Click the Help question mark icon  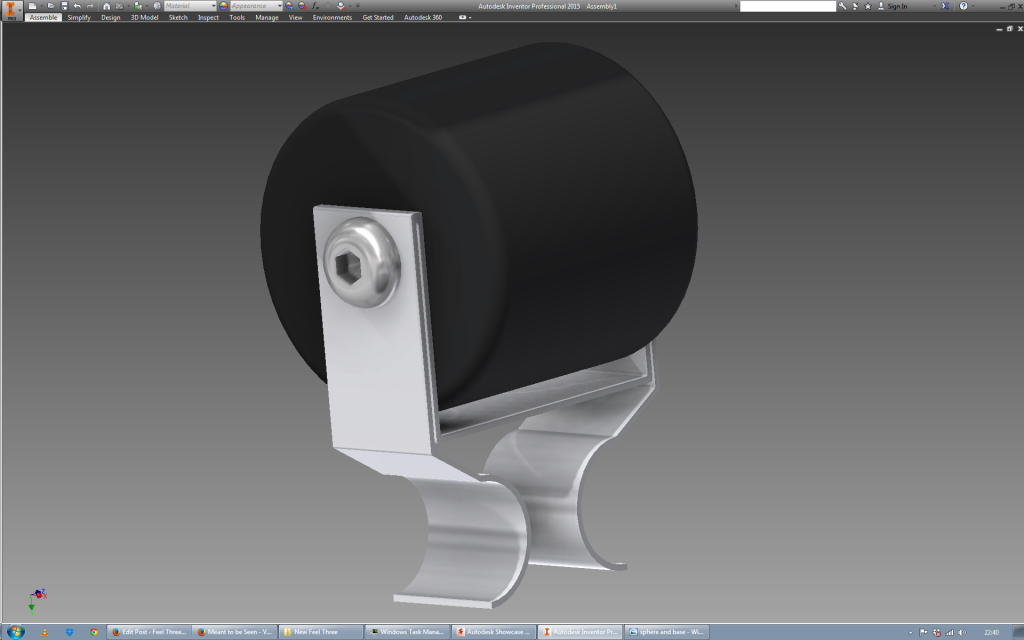click(x=964, y=6)
